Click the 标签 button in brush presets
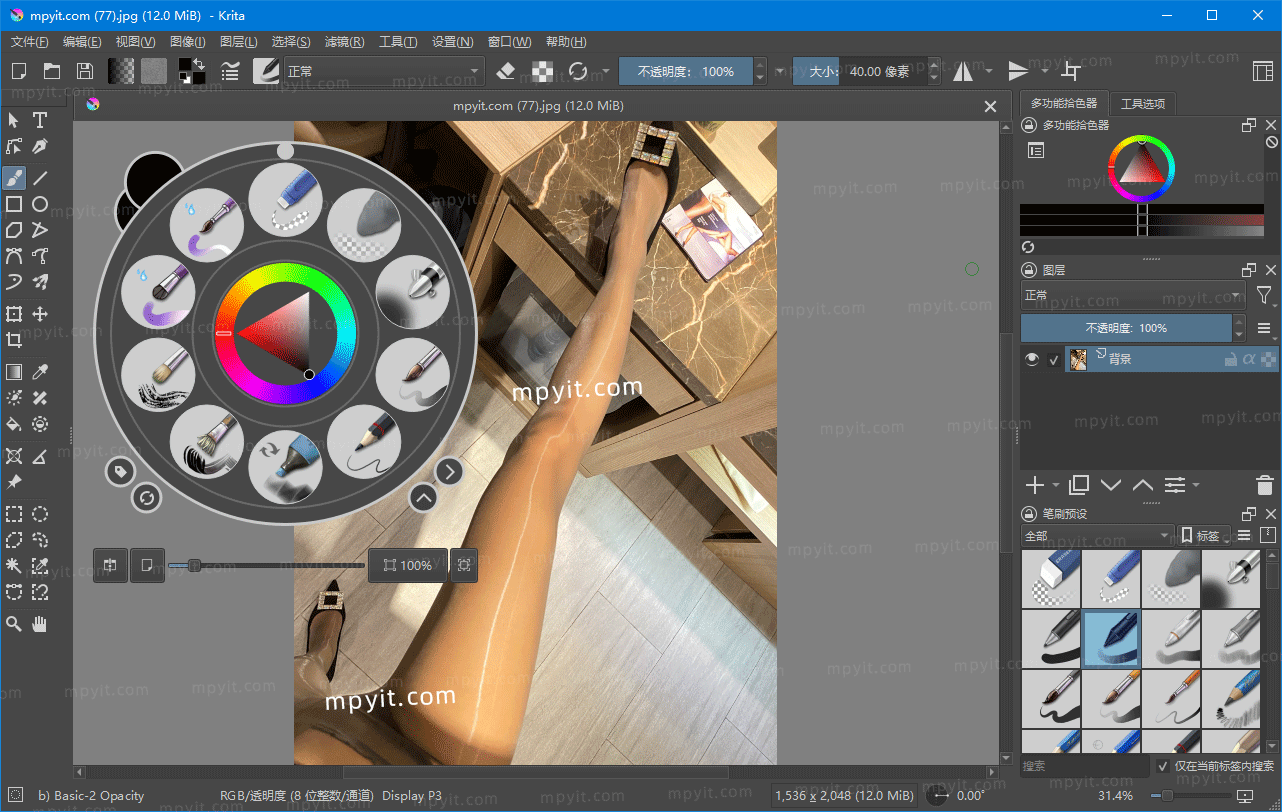 coord(1203,536)
